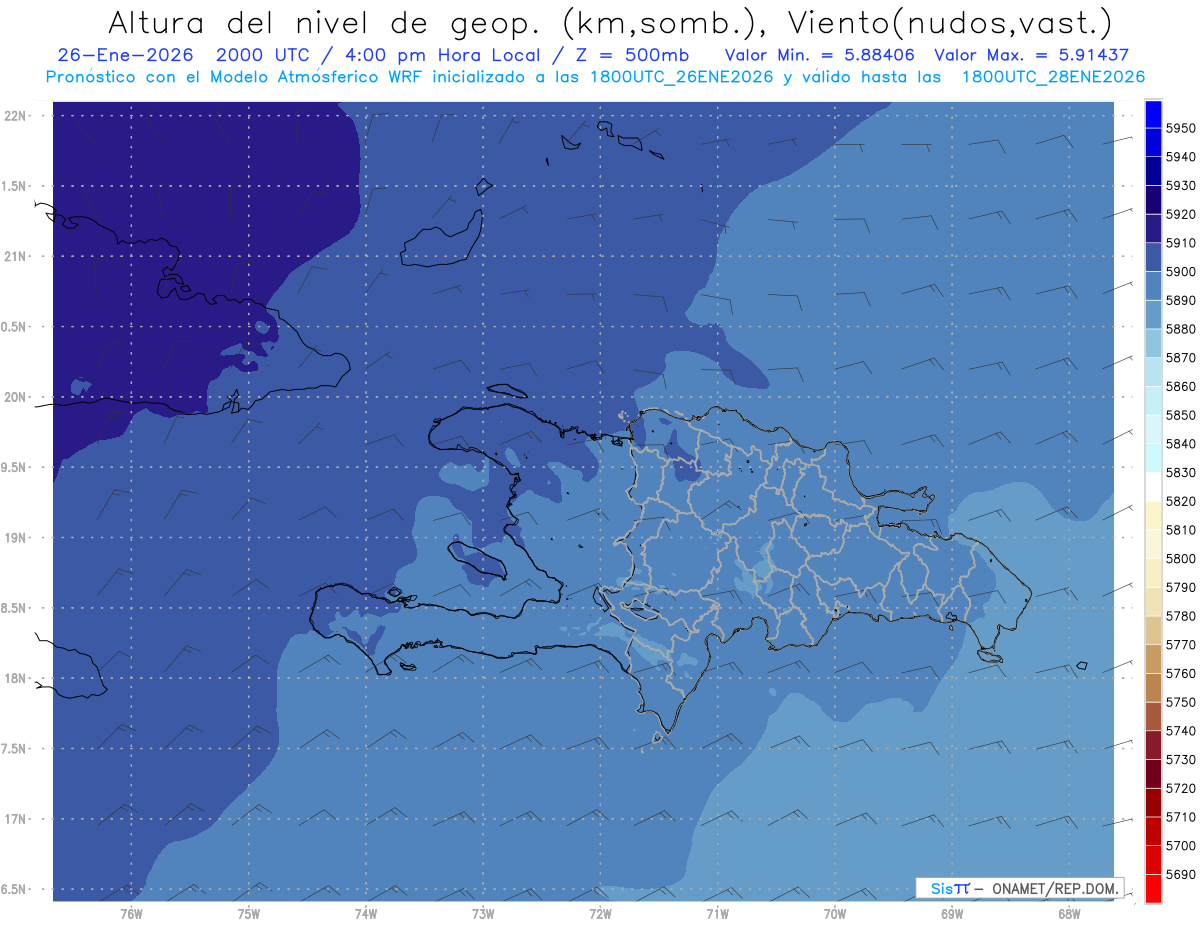Click the color bar label "5730"
Screen dimensions: 1200x927
click(x=1181, y=760)
